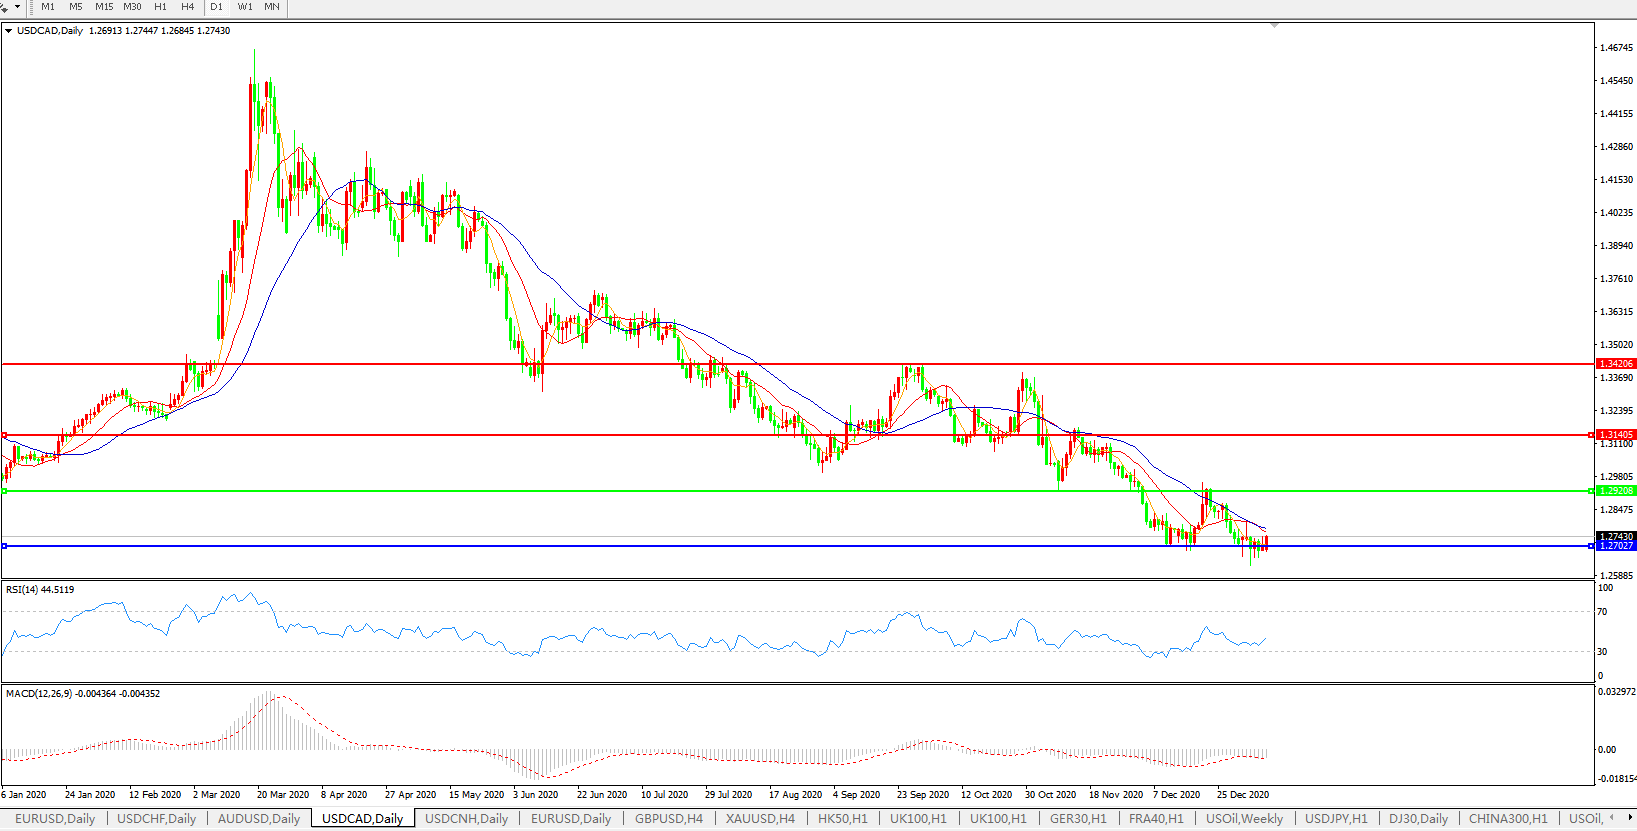Select MN monthly timeframe
The height and width of the screenshot is (831, 1637).
pyautogui.click(x=272, y=7)
